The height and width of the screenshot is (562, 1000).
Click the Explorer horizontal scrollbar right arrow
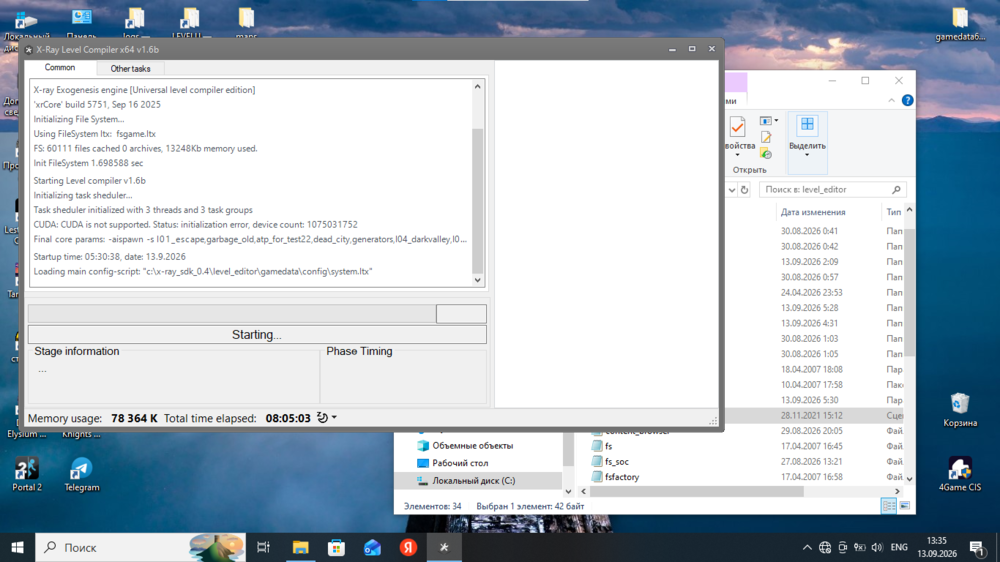pos(897,491)
